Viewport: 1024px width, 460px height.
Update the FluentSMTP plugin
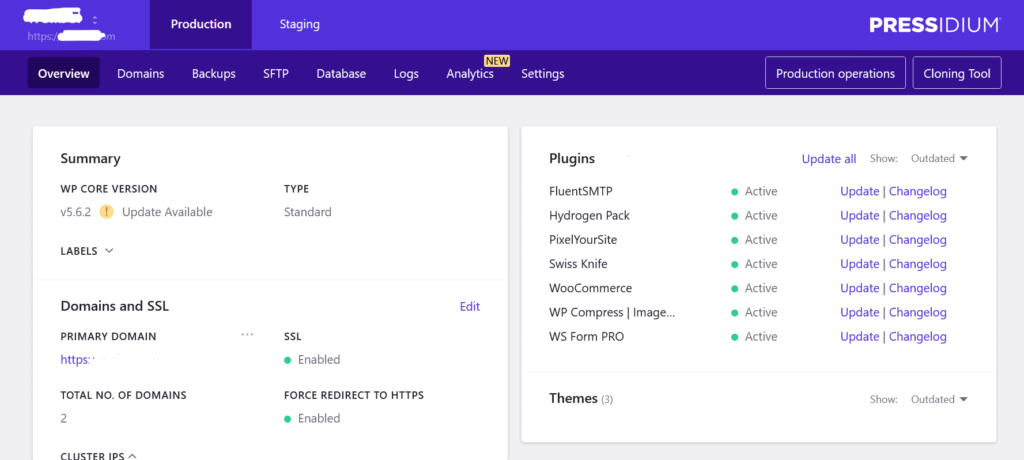click(x=859, y=191)
